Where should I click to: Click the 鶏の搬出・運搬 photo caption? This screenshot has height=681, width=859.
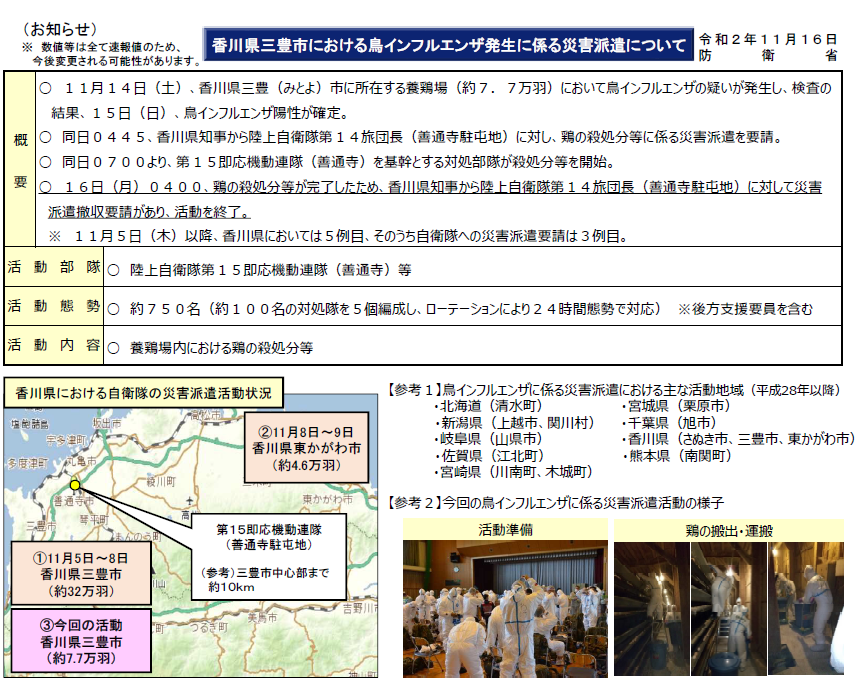(729, 531)
